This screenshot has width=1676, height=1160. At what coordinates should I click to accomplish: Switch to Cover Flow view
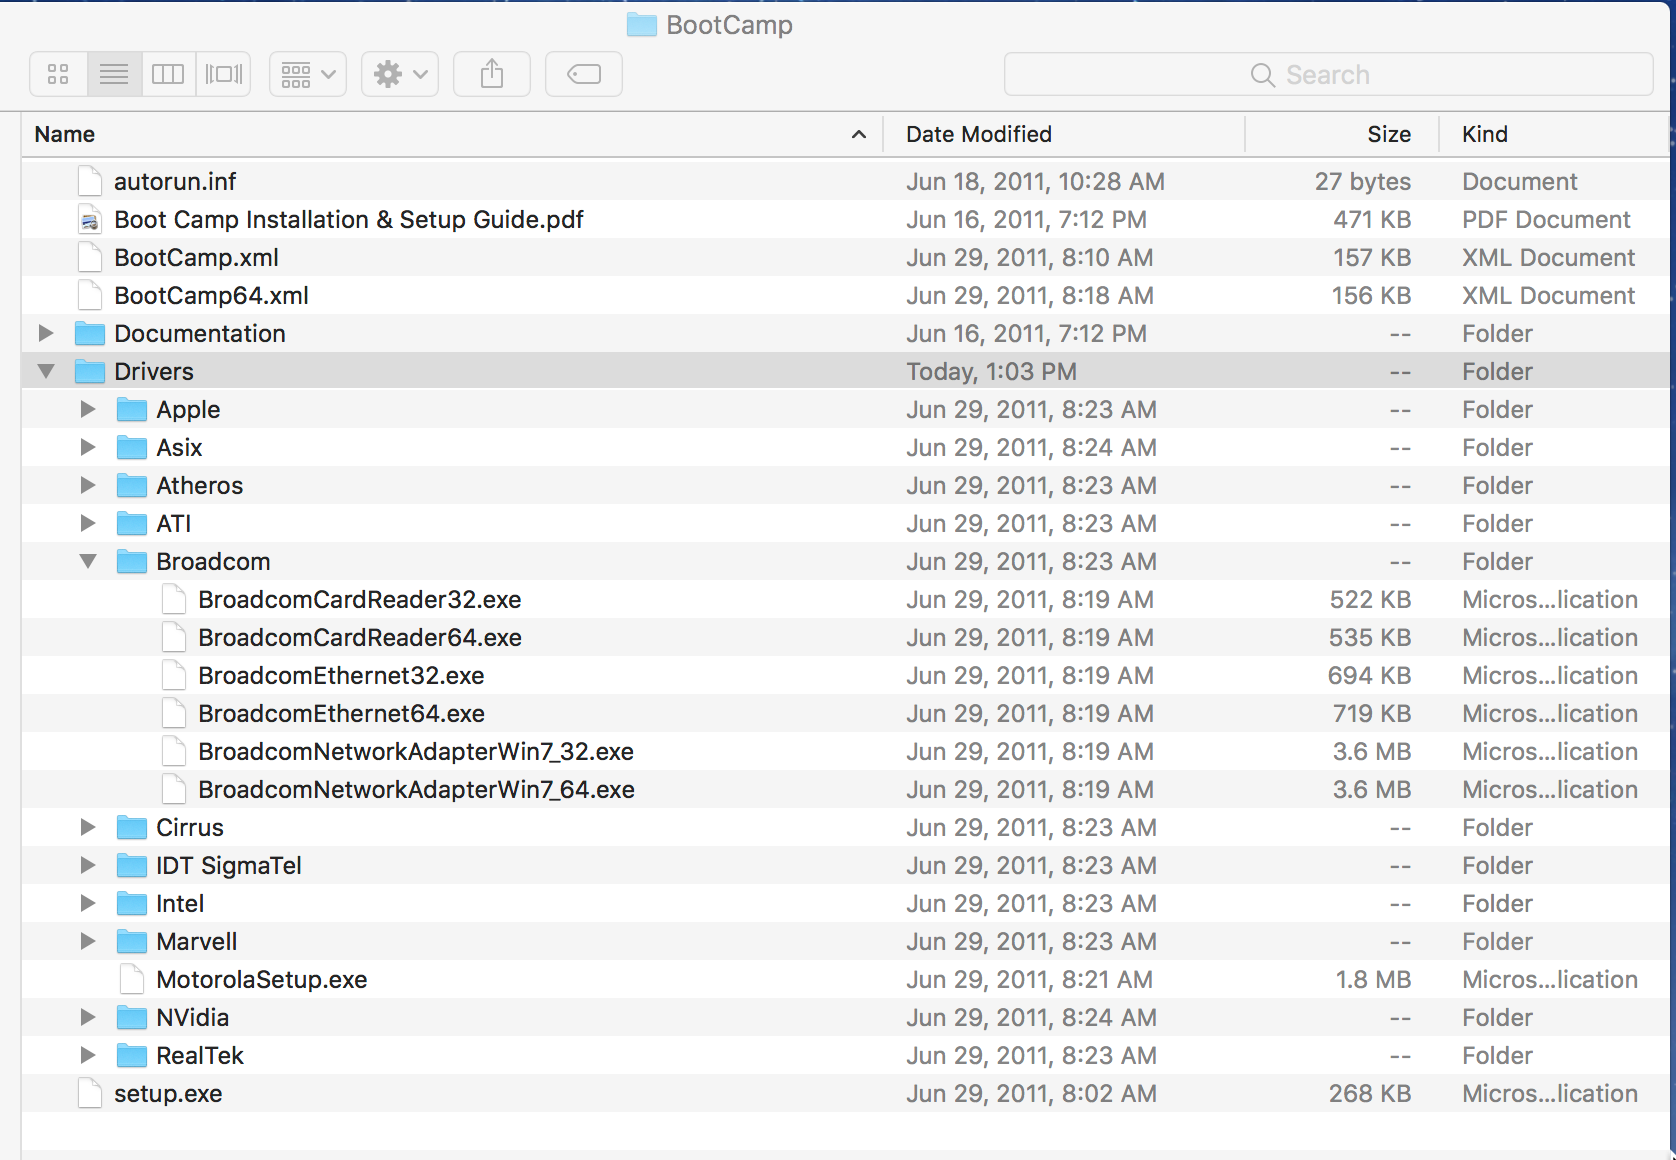click(x=223, y=74)
